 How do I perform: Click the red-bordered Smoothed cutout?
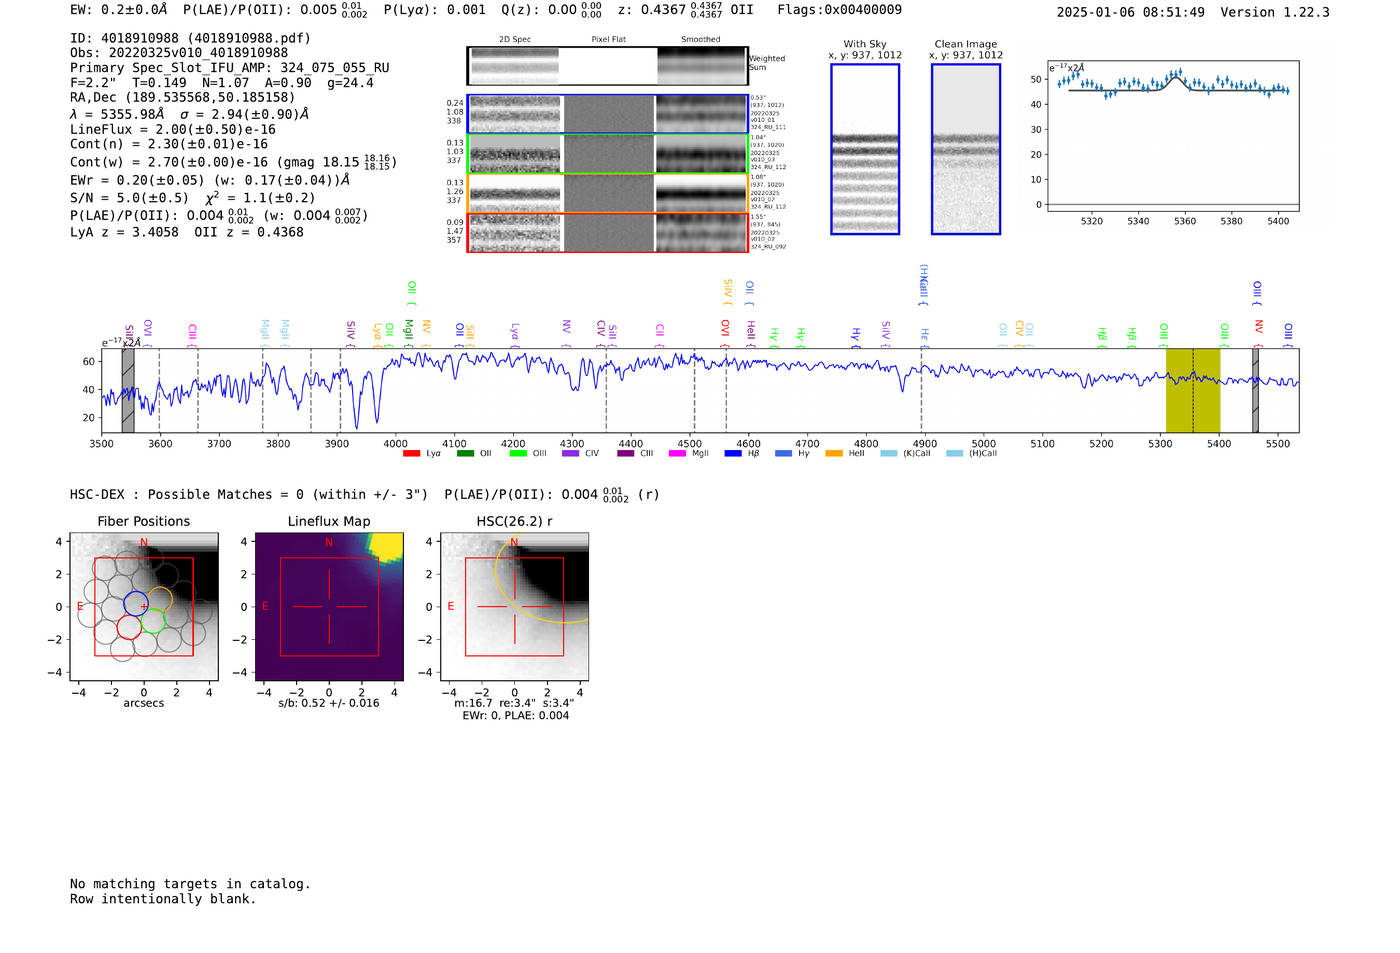(x=701, y=233)
